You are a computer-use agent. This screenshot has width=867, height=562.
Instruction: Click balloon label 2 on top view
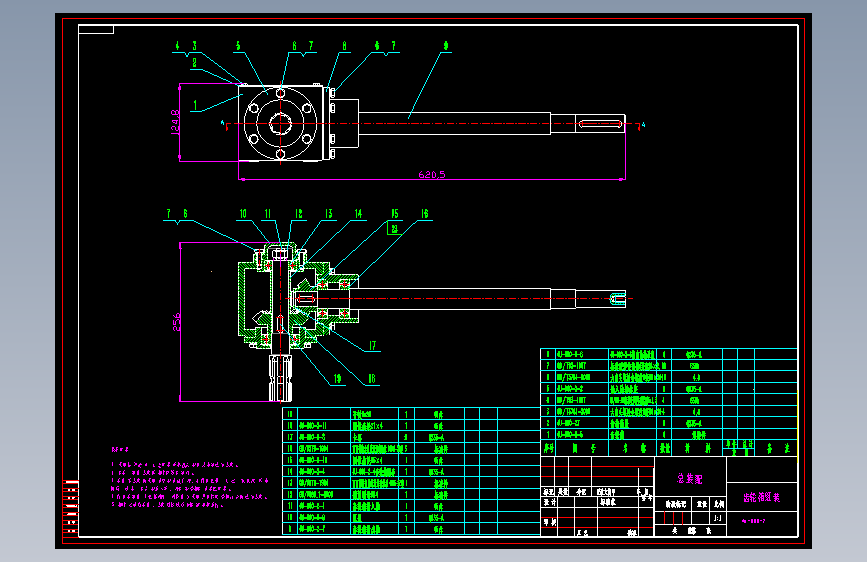[194, 63]
